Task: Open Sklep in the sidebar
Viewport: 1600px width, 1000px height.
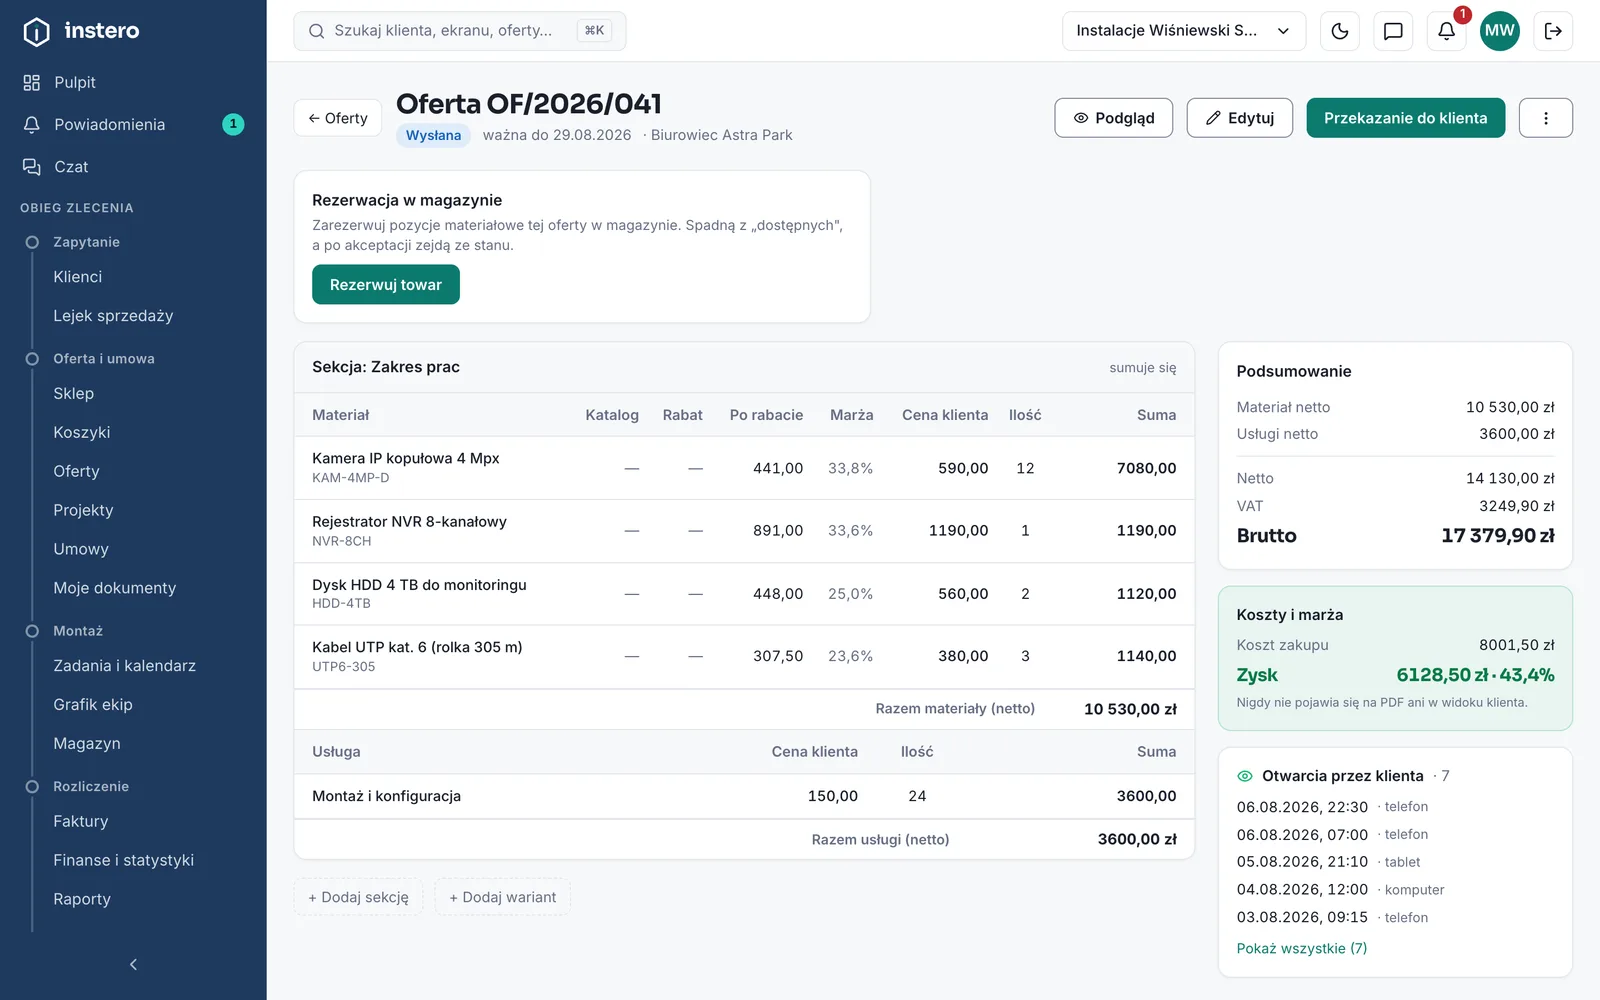Action: pyautogui.click(x=74, y=394)
